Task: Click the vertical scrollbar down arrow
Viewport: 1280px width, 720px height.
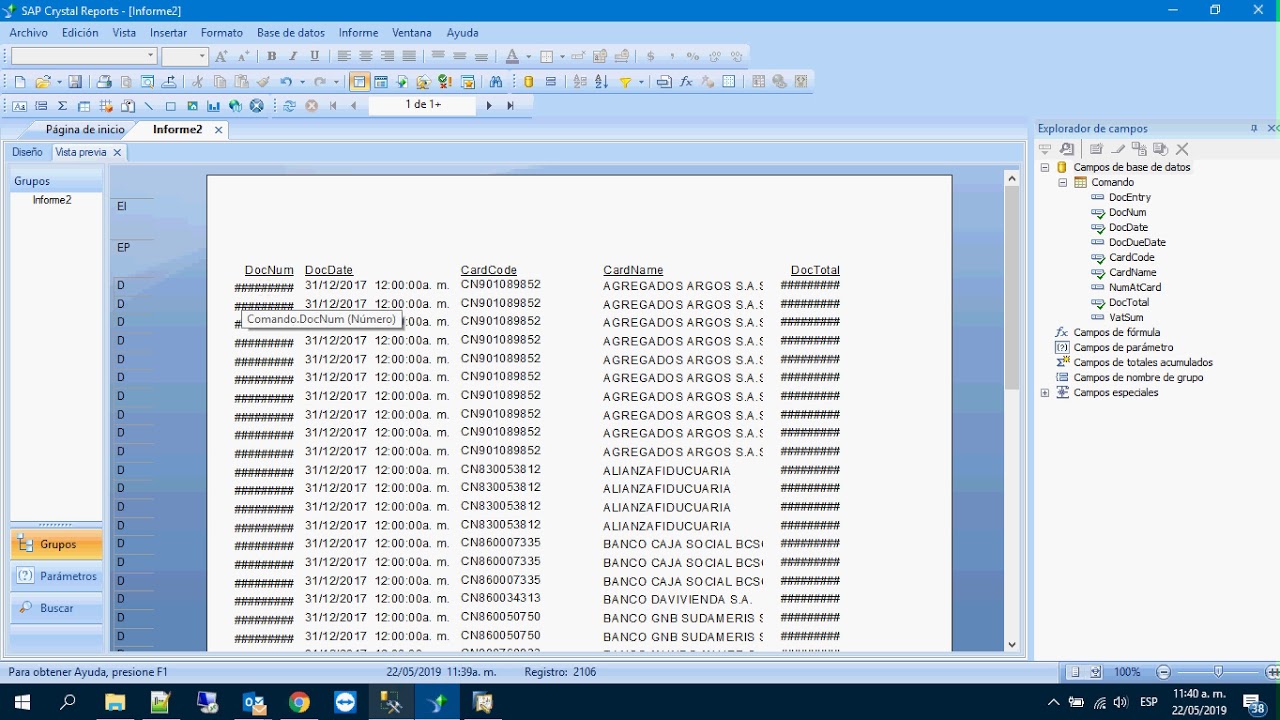Action: (x=1012, y=645)
